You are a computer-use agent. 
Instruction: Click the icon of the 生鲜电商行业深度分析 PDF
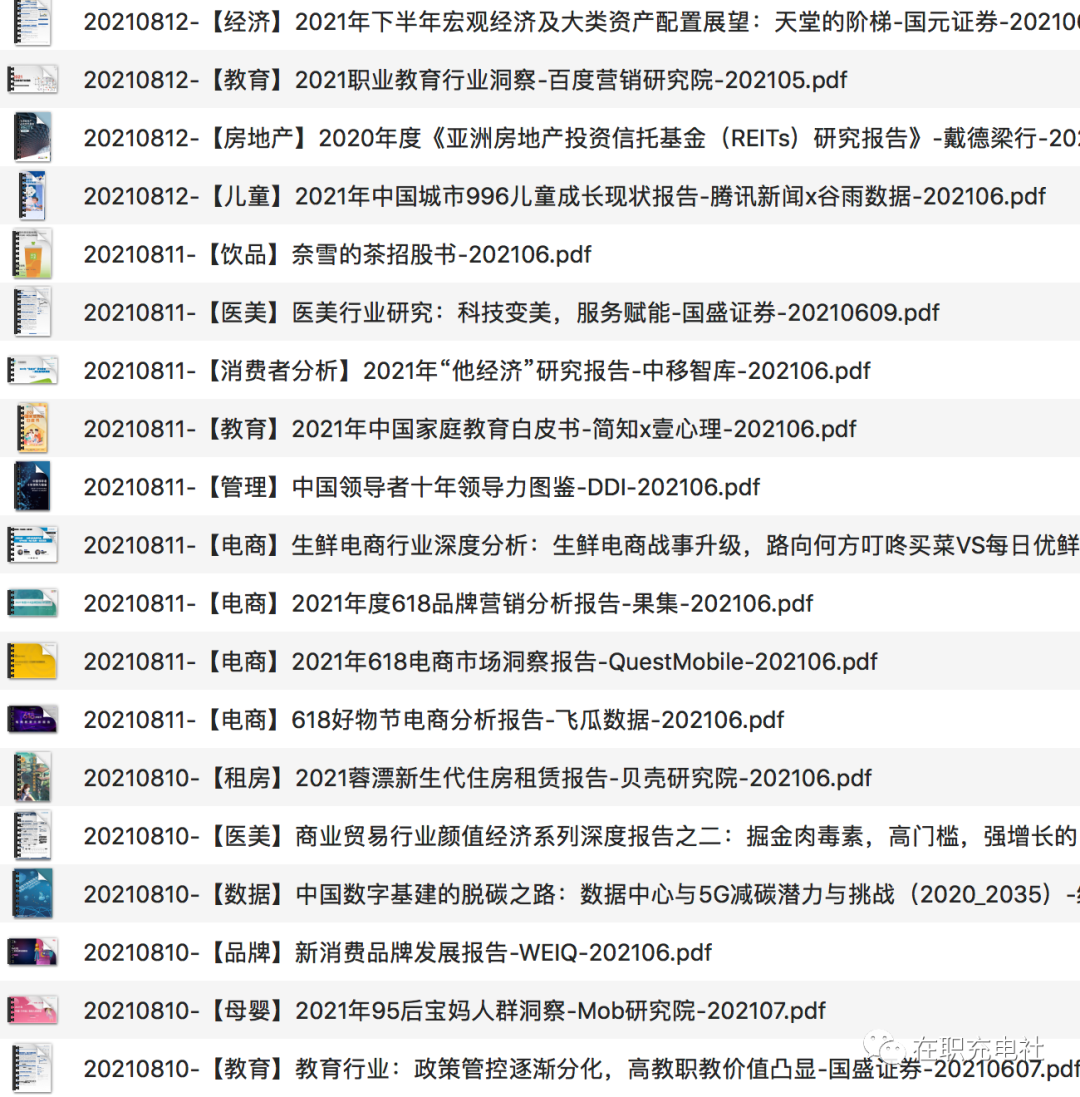[32, 544]
